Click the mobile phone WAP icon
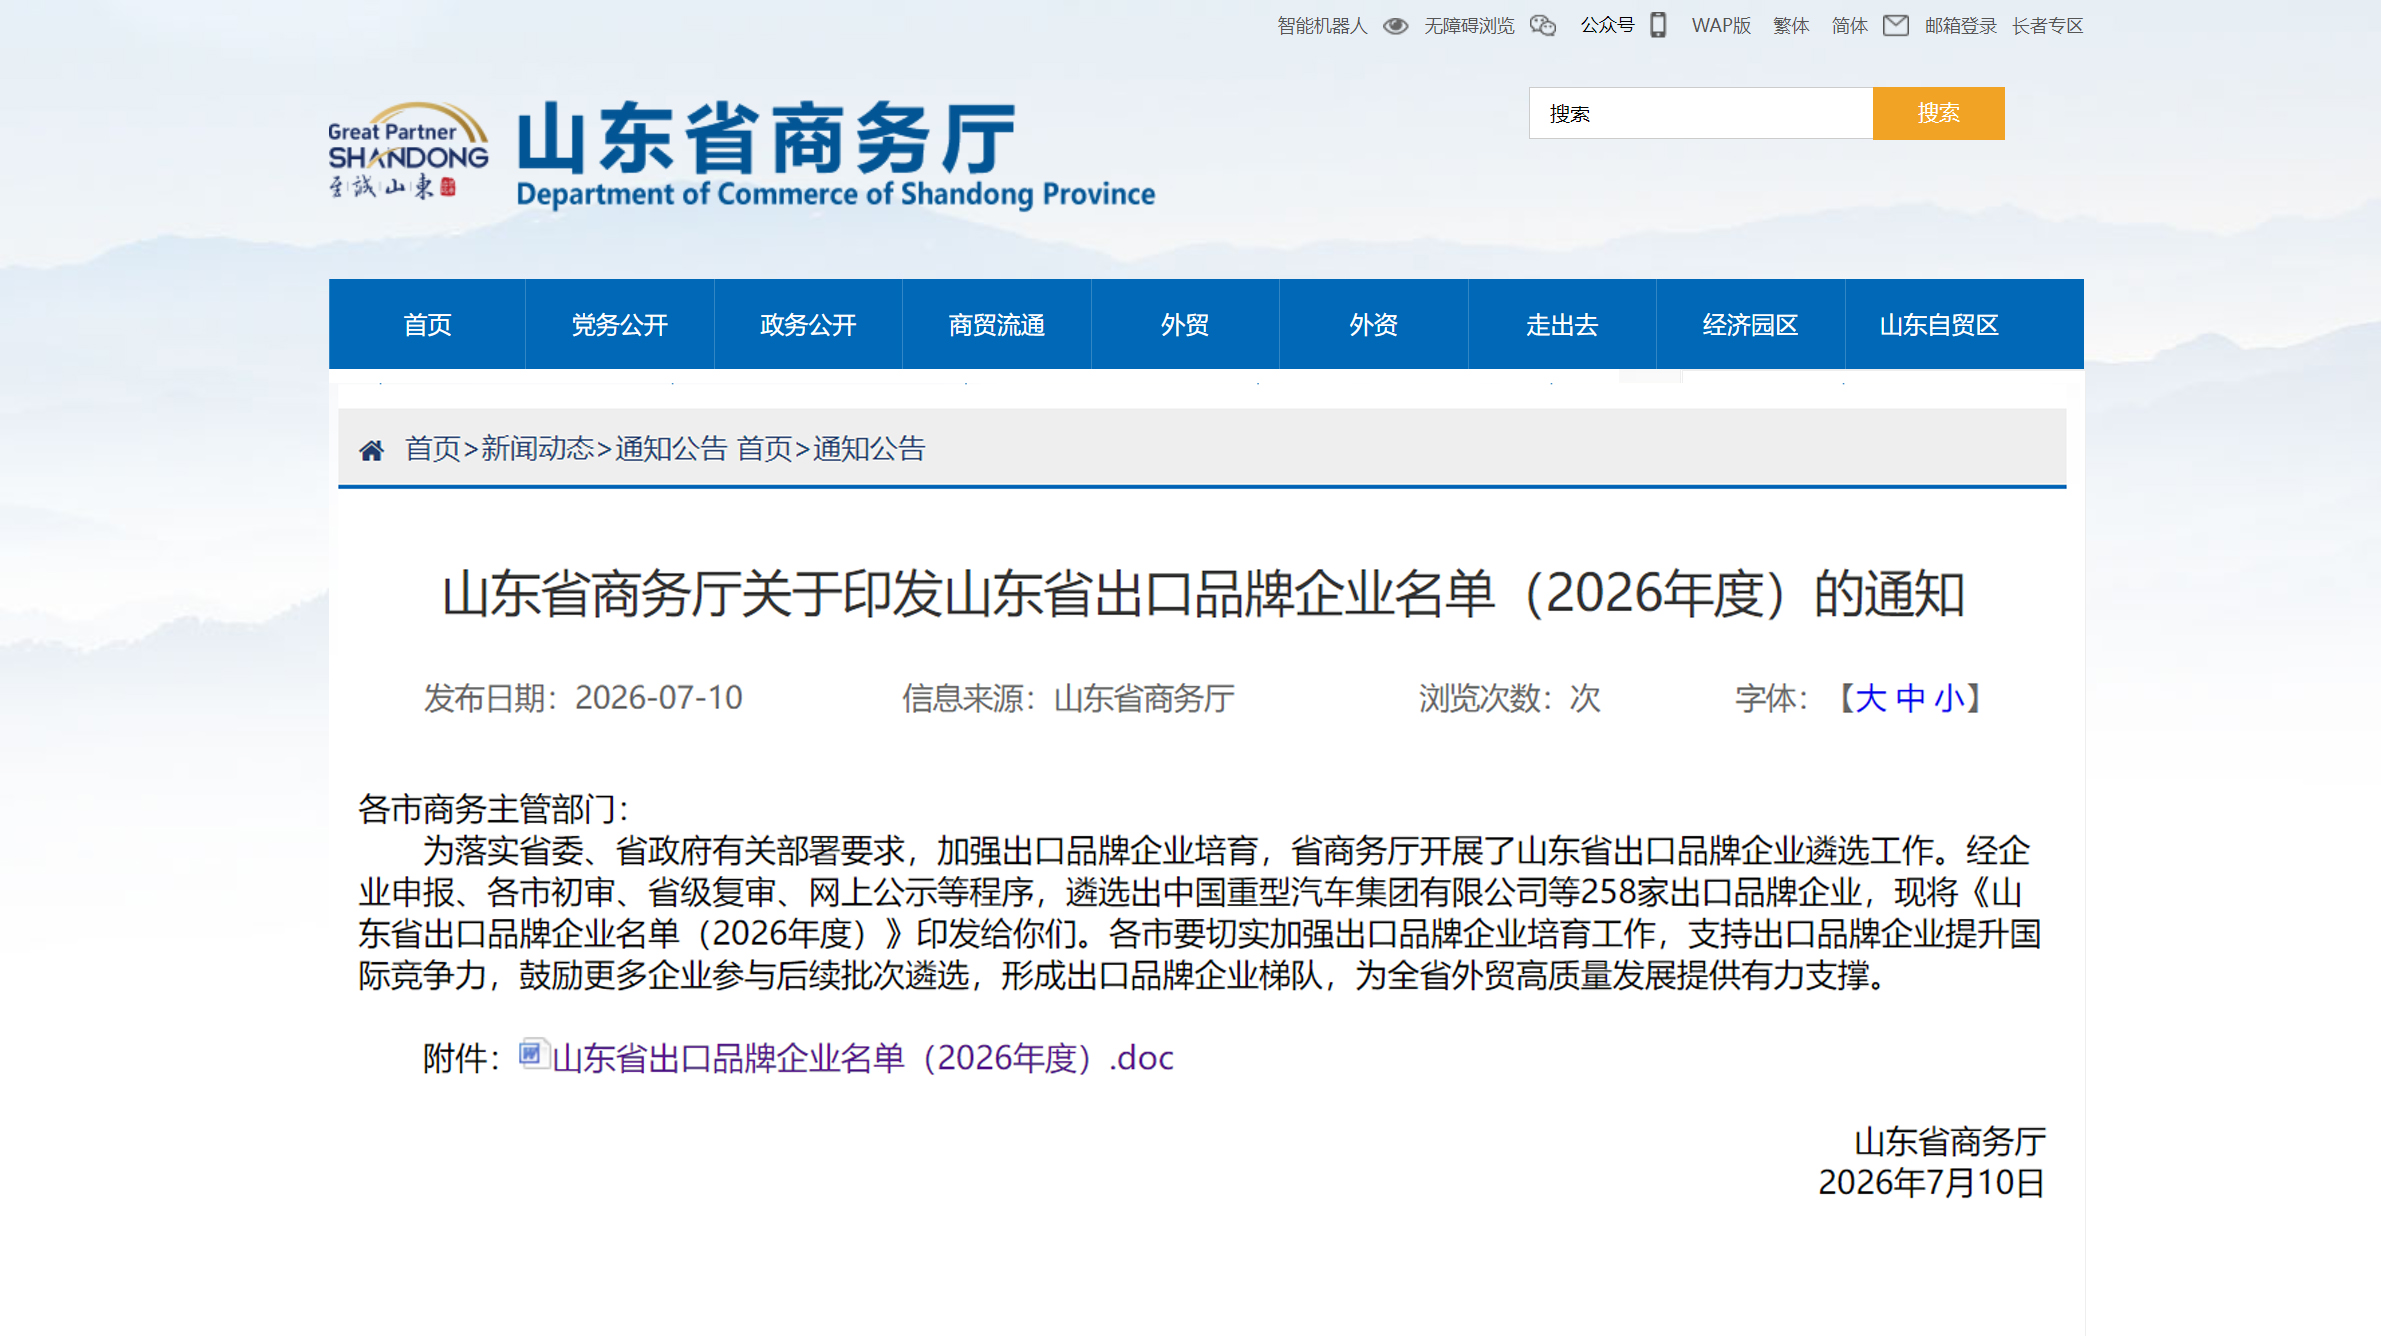This screenshot has width=2381, height=1336. tap(1658, 25)
